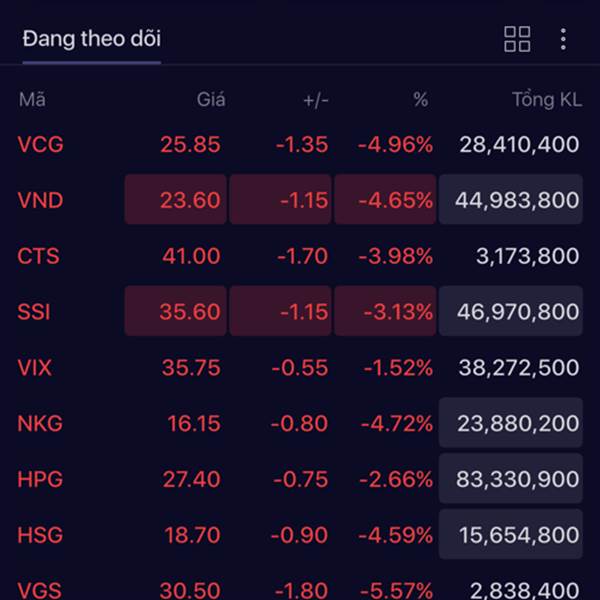The width and height of the screenshot is (600, 600).
Task: Open the VND stock ticker
Action: (40, 200)
